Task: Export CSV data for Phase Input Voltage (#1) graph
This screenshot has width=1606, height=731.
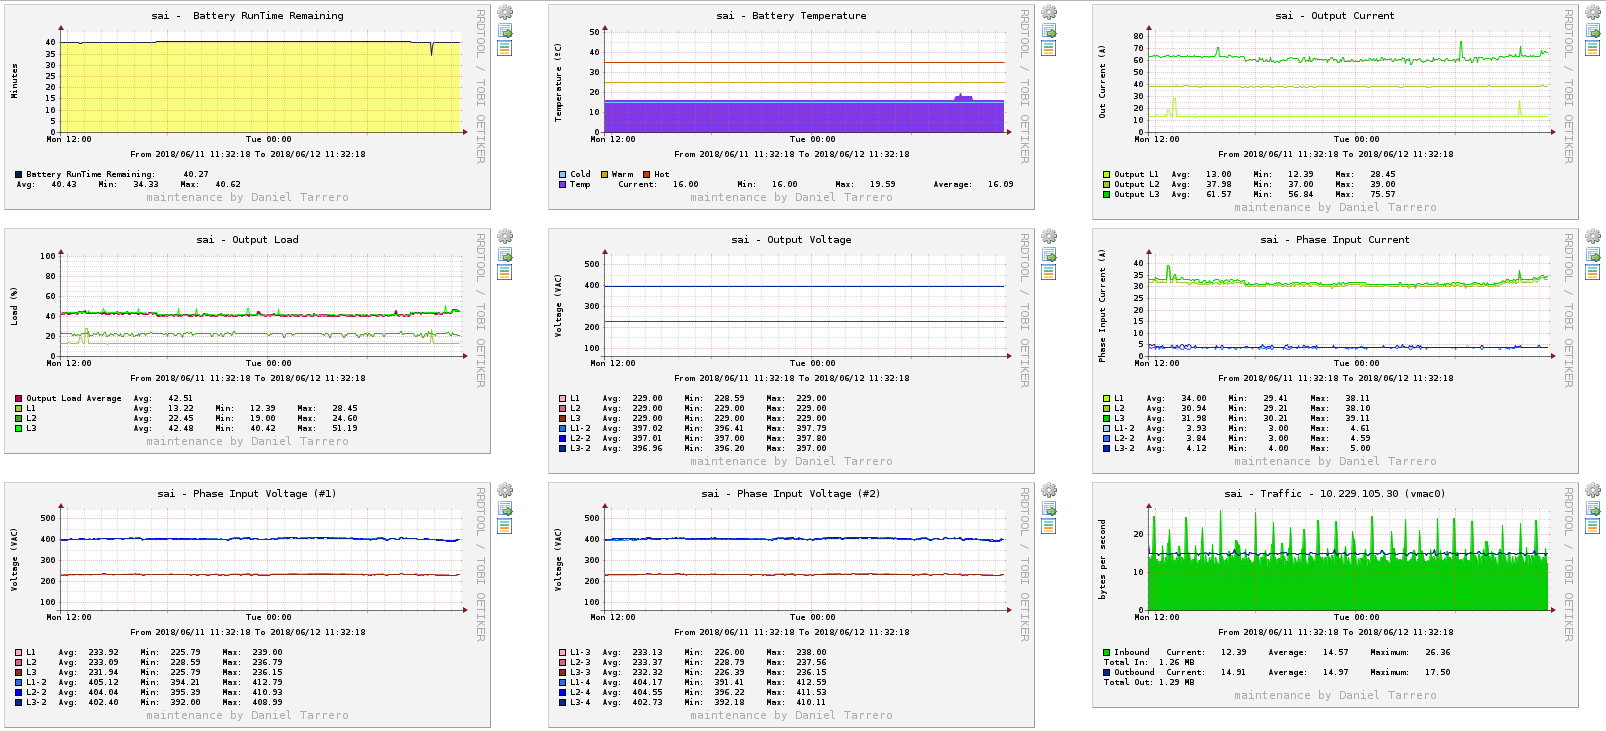Action: 505,509
